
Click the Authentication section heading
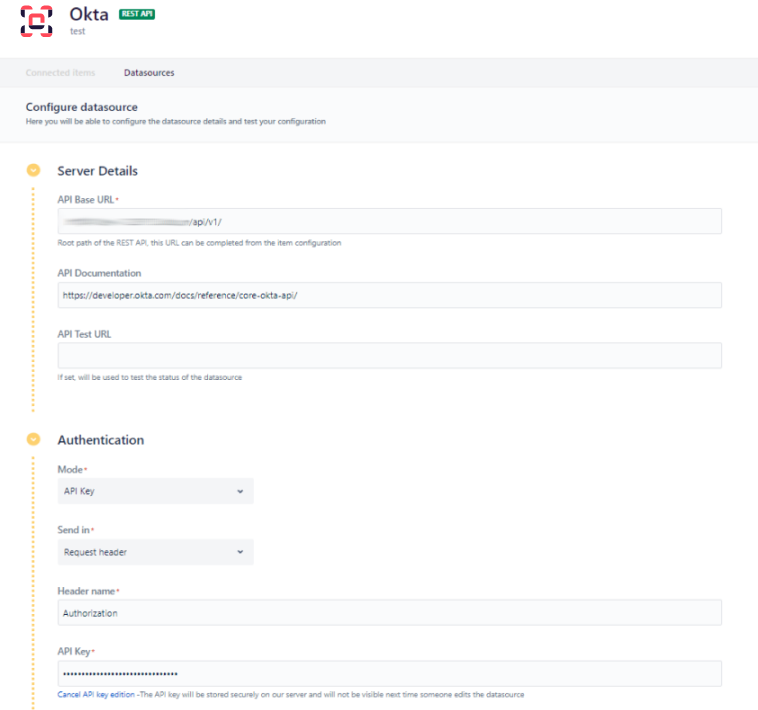100,440
